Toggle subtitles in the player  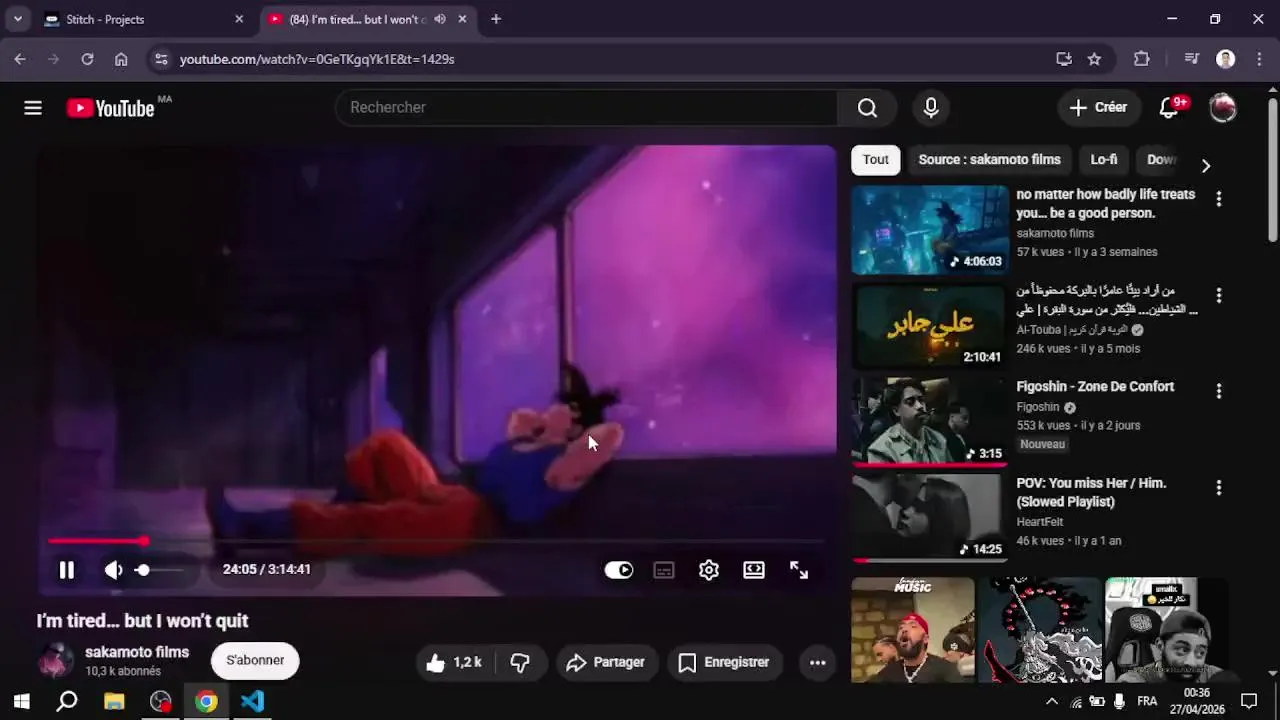coord(664,570)
